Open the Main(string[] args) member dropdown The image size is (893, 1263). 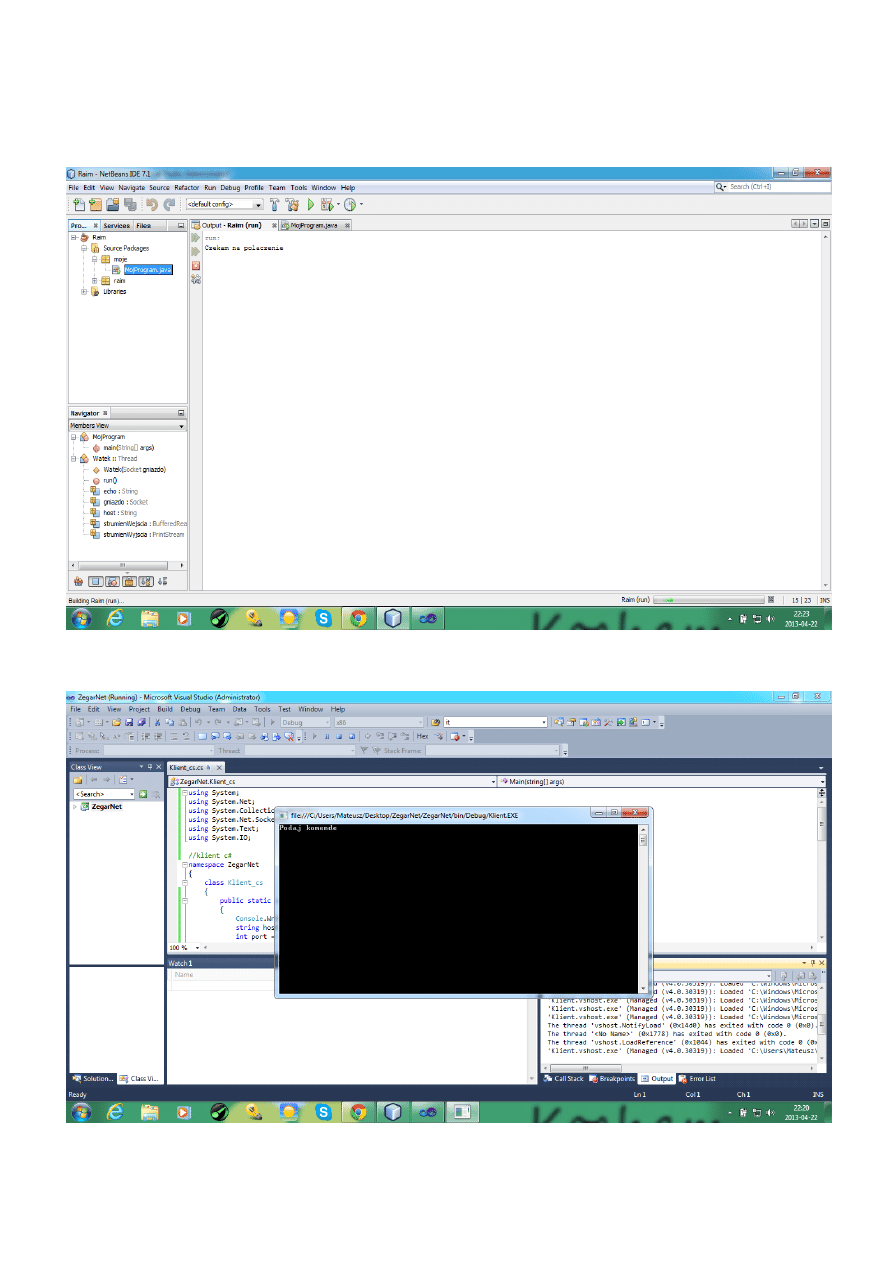pyautogui.click(x=661, y=780)
